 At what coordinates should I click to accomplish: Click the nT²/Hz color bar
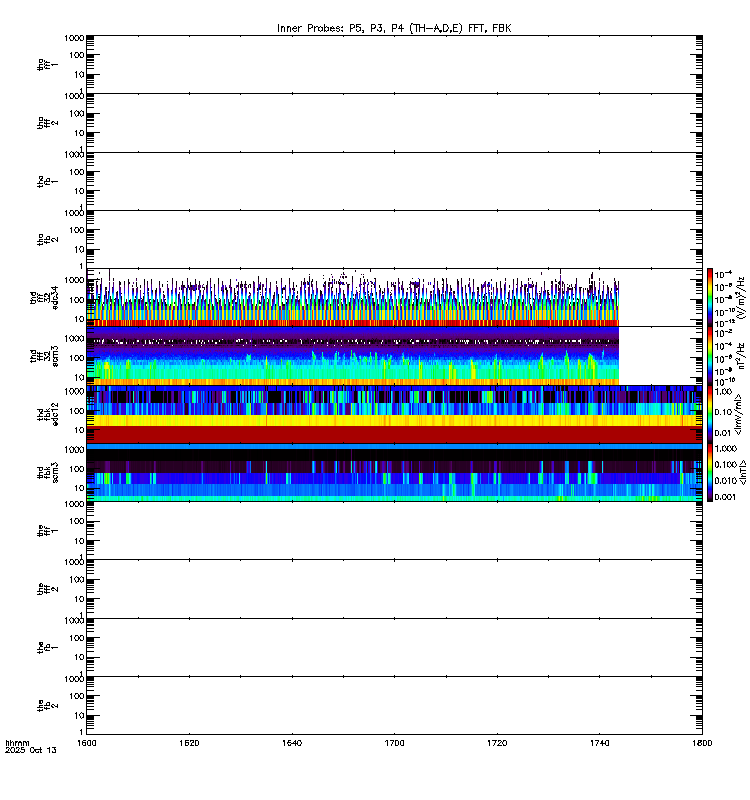click(710, 356)
